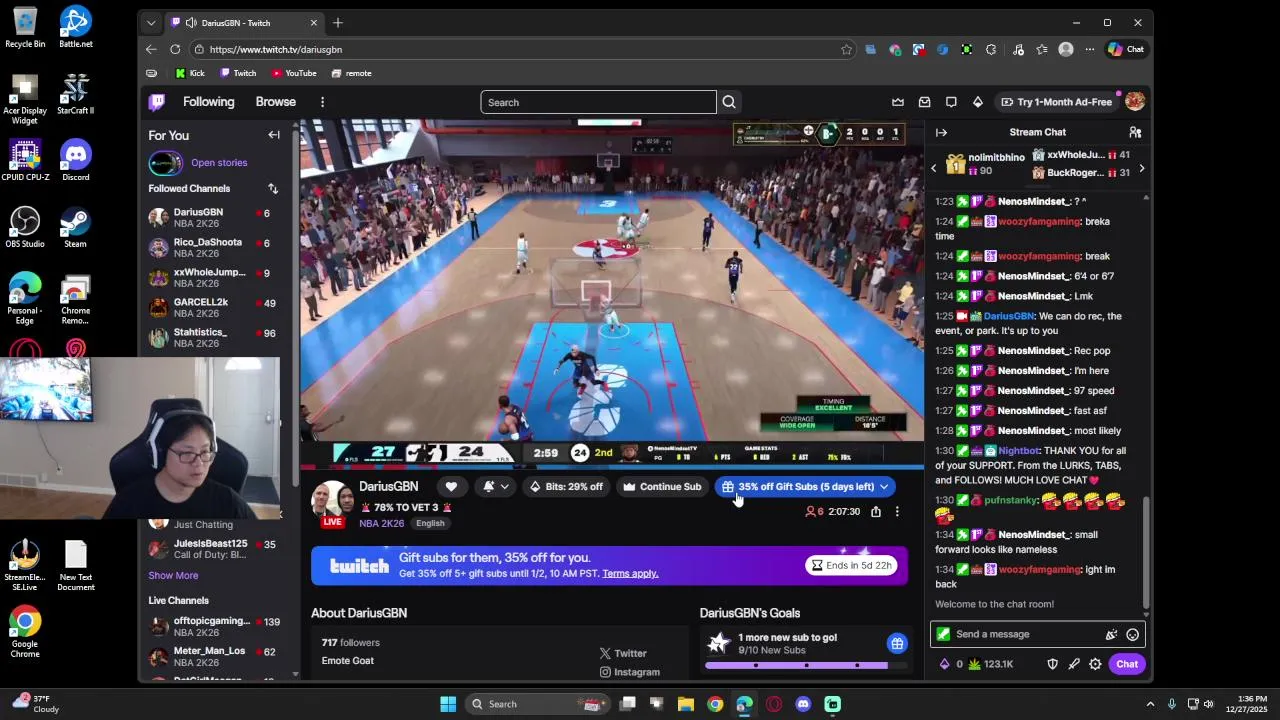Screen dimensions: 1280x720
Task: Mute the browser tab audio icon
Action: (x=190, y=23)
